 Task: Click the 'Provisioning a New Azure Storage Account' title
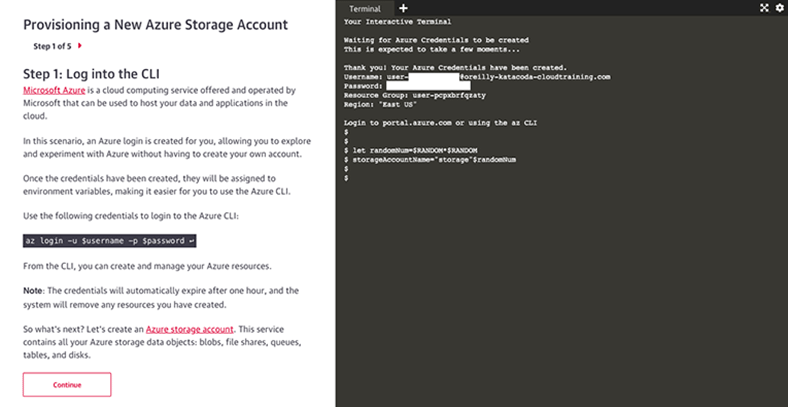coord(156,25)
